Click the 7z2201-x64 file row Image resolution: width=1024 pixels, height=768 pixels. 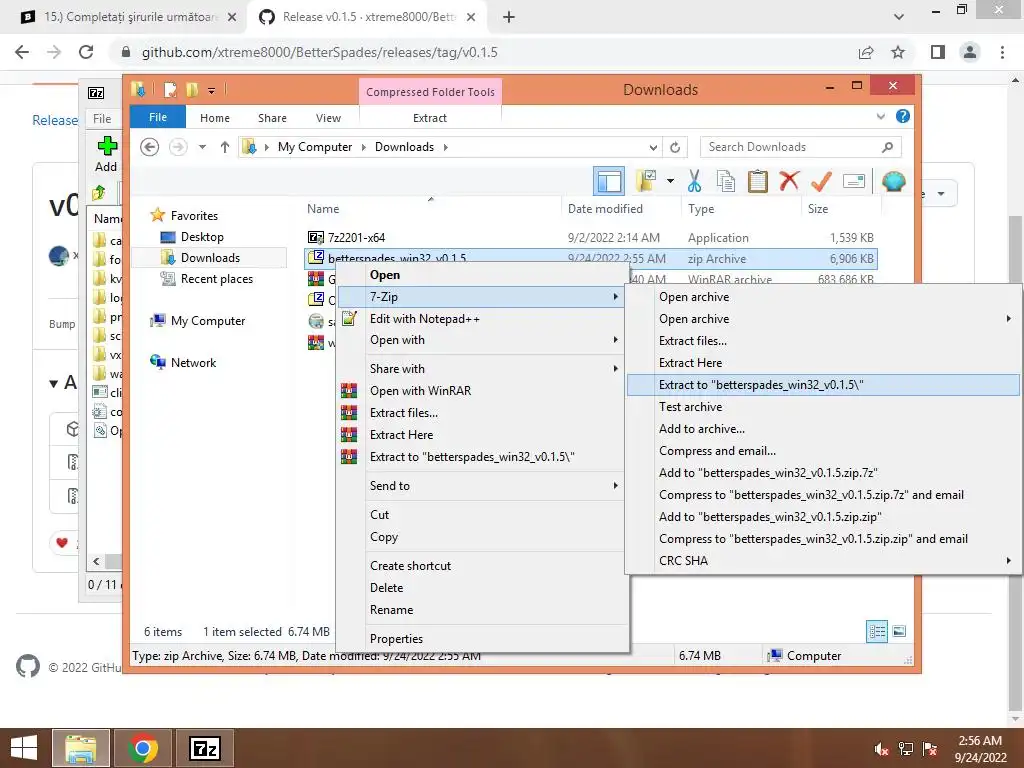[590, 238]
